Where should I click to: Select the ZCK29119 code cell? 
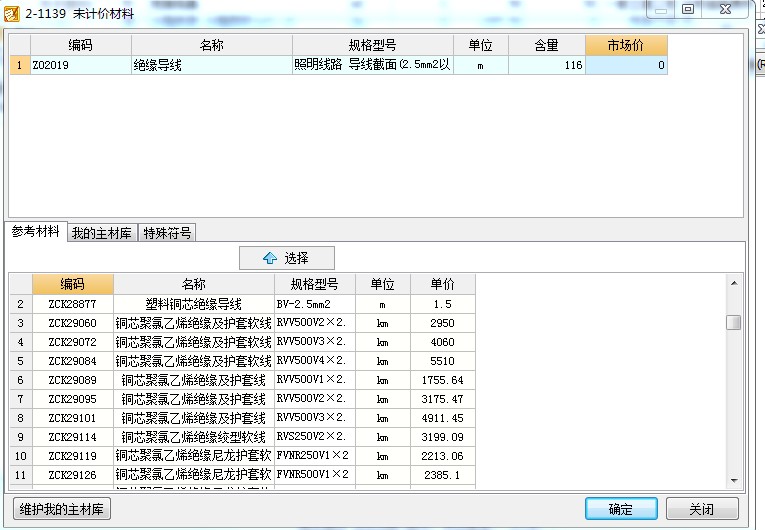tap(73, 456)
